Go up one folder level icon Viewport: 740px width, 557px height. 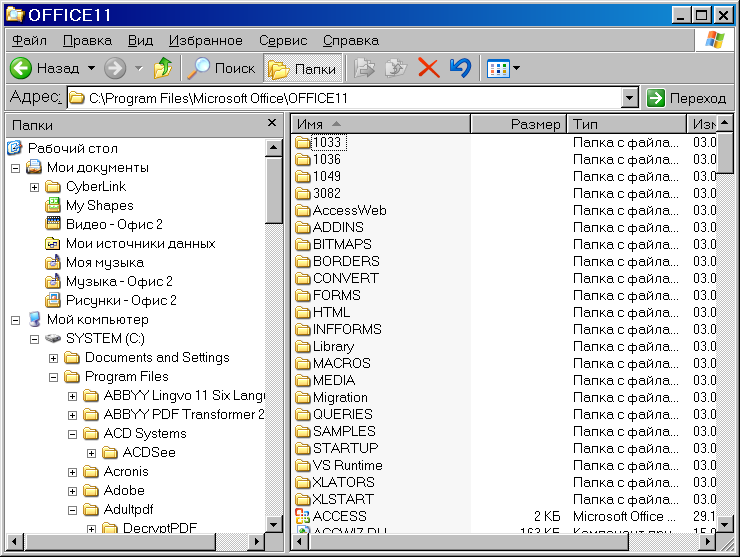[163, 68]
